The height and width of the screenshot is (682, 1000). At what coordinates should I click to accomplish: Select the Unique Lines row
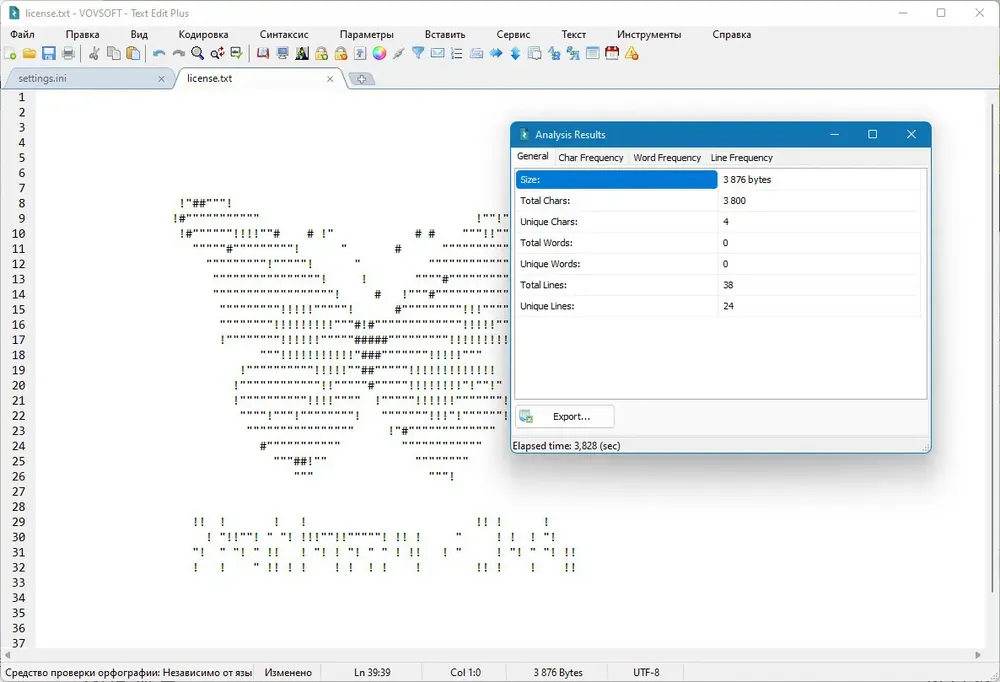point(719,306)
